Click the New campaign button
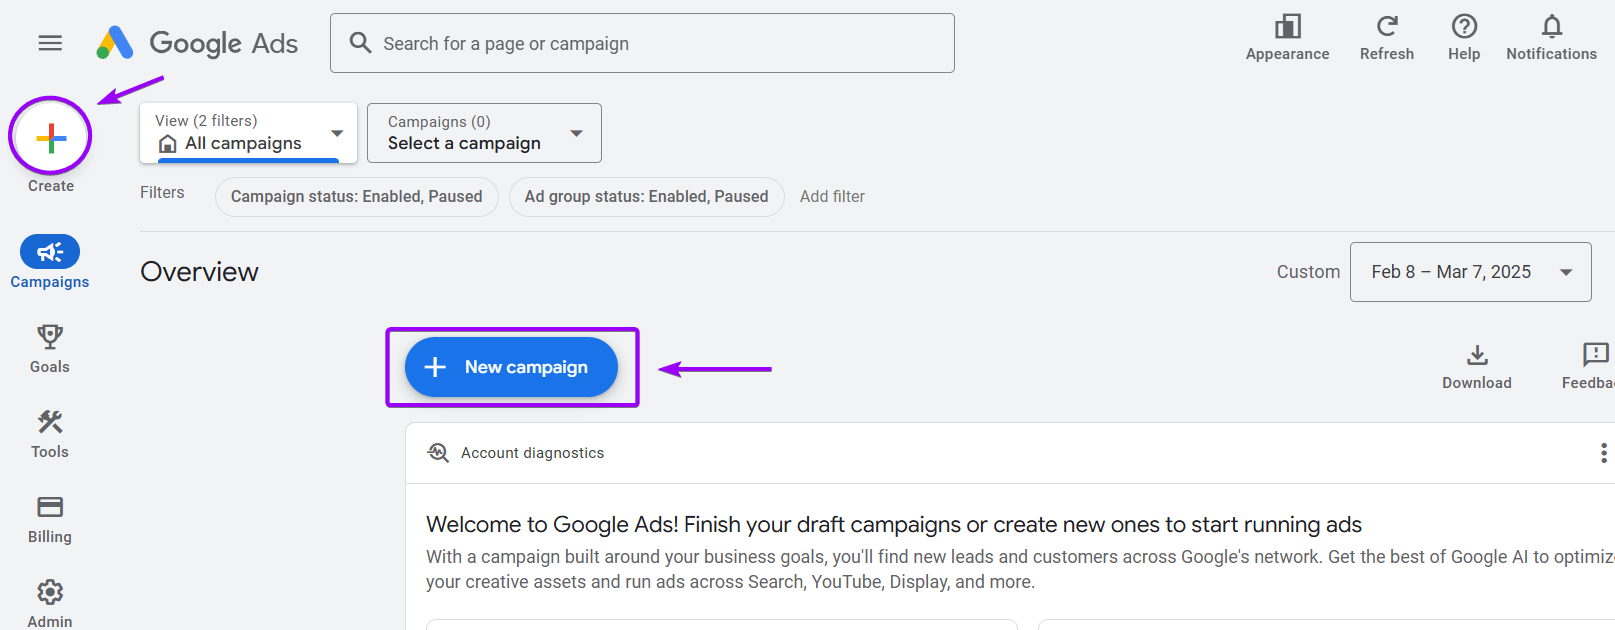The height and width of the screenshot is (630, 1615). [x=511, y=367]
